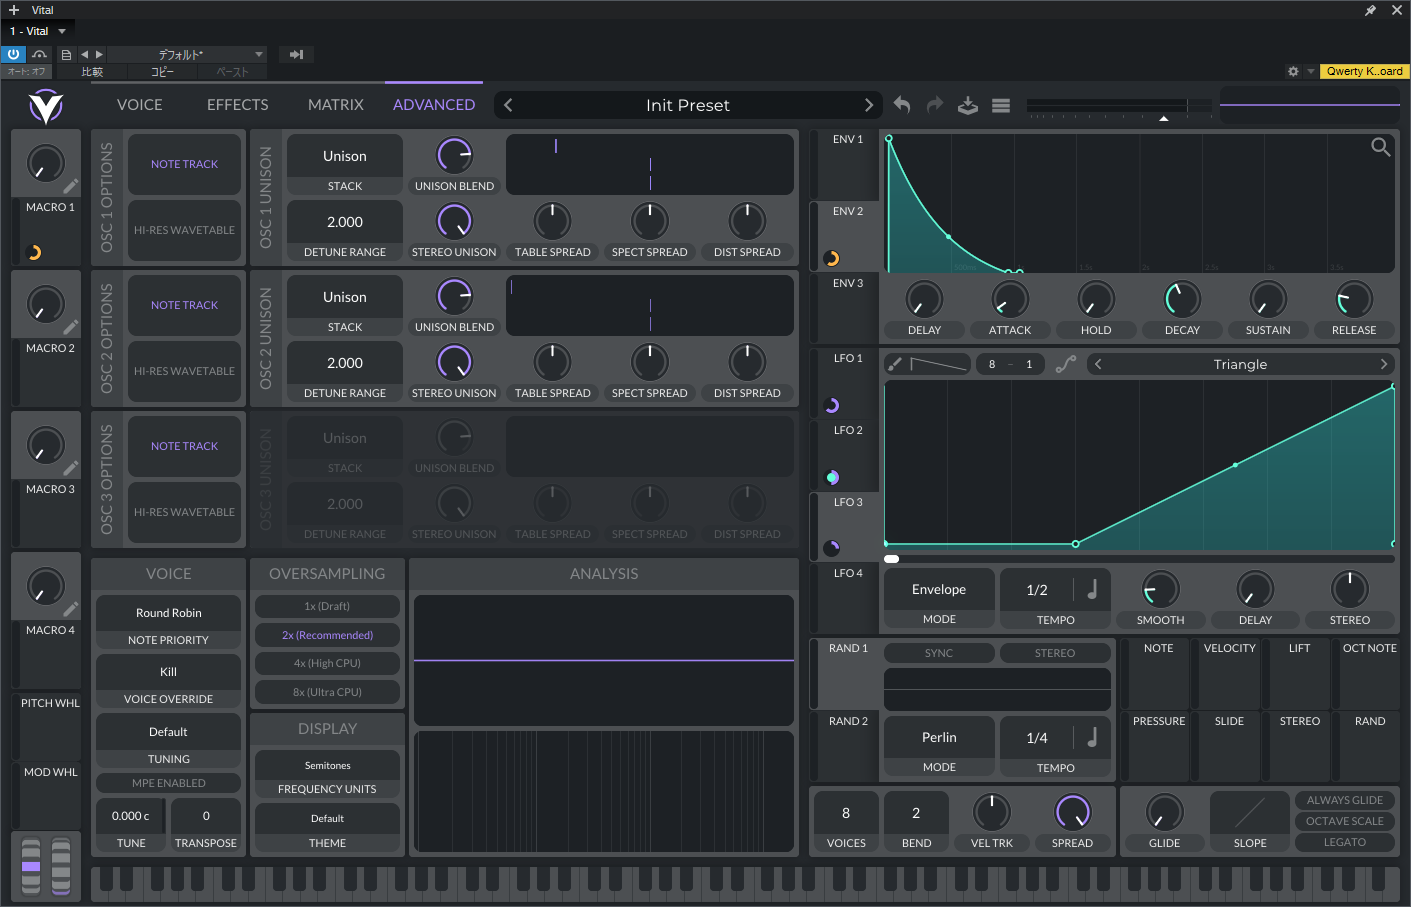The height and width of the screenshot is (907, 1411).
Task: Edit MACRO 3 name with pencil icon
Action: click(x=71, y=468)
